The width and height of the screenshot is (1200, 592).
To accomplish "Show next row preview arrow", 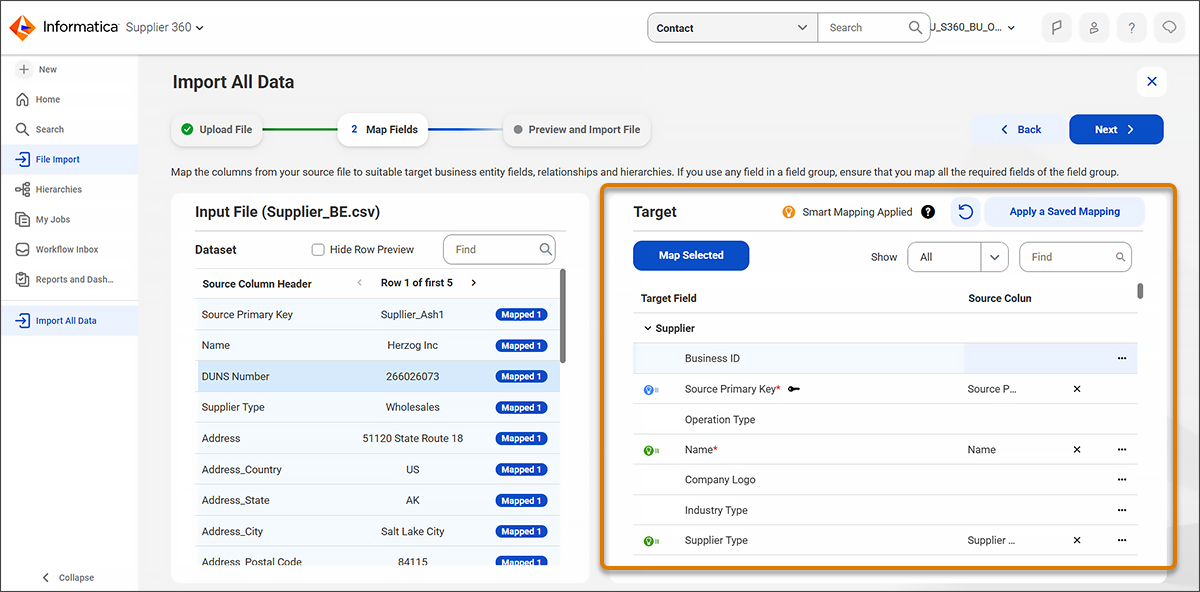I will tap(473, 283).
